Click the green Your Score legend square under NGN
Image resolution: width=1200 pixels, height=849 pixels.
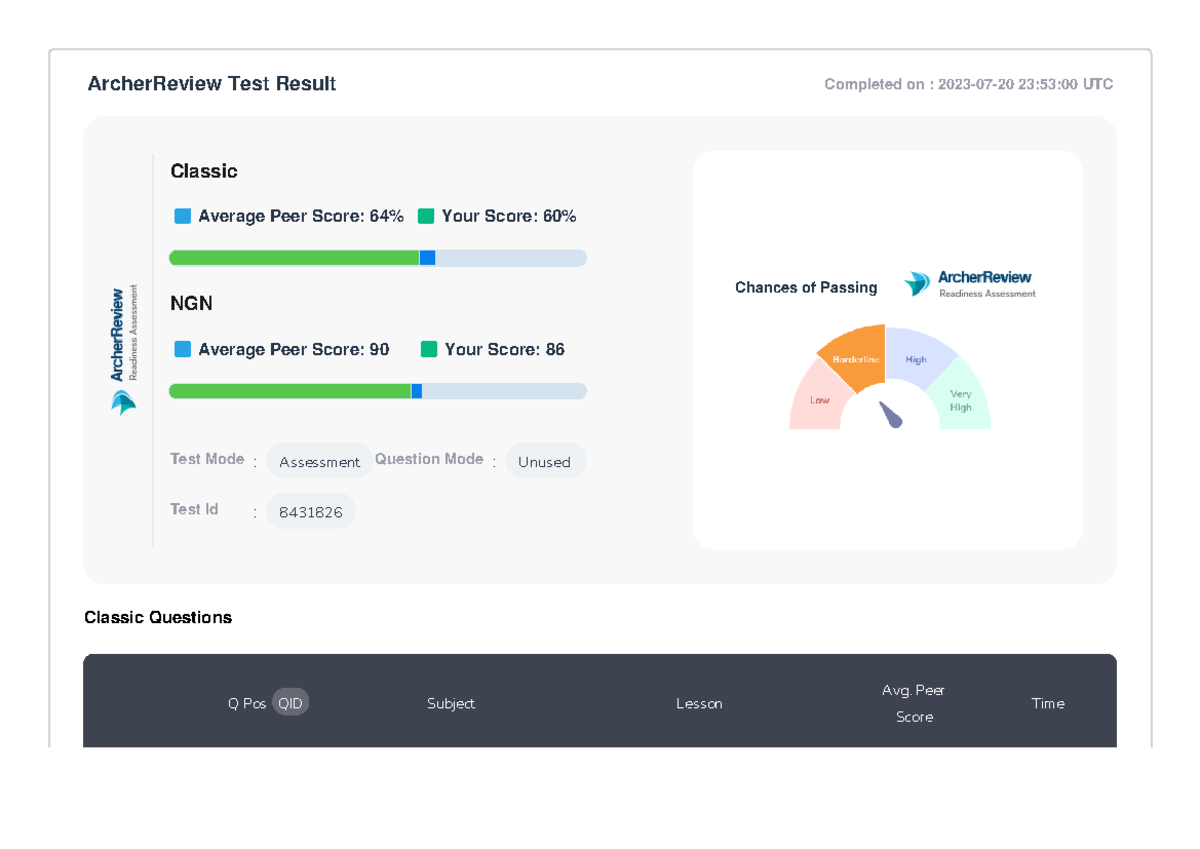(x=428, y=349)
